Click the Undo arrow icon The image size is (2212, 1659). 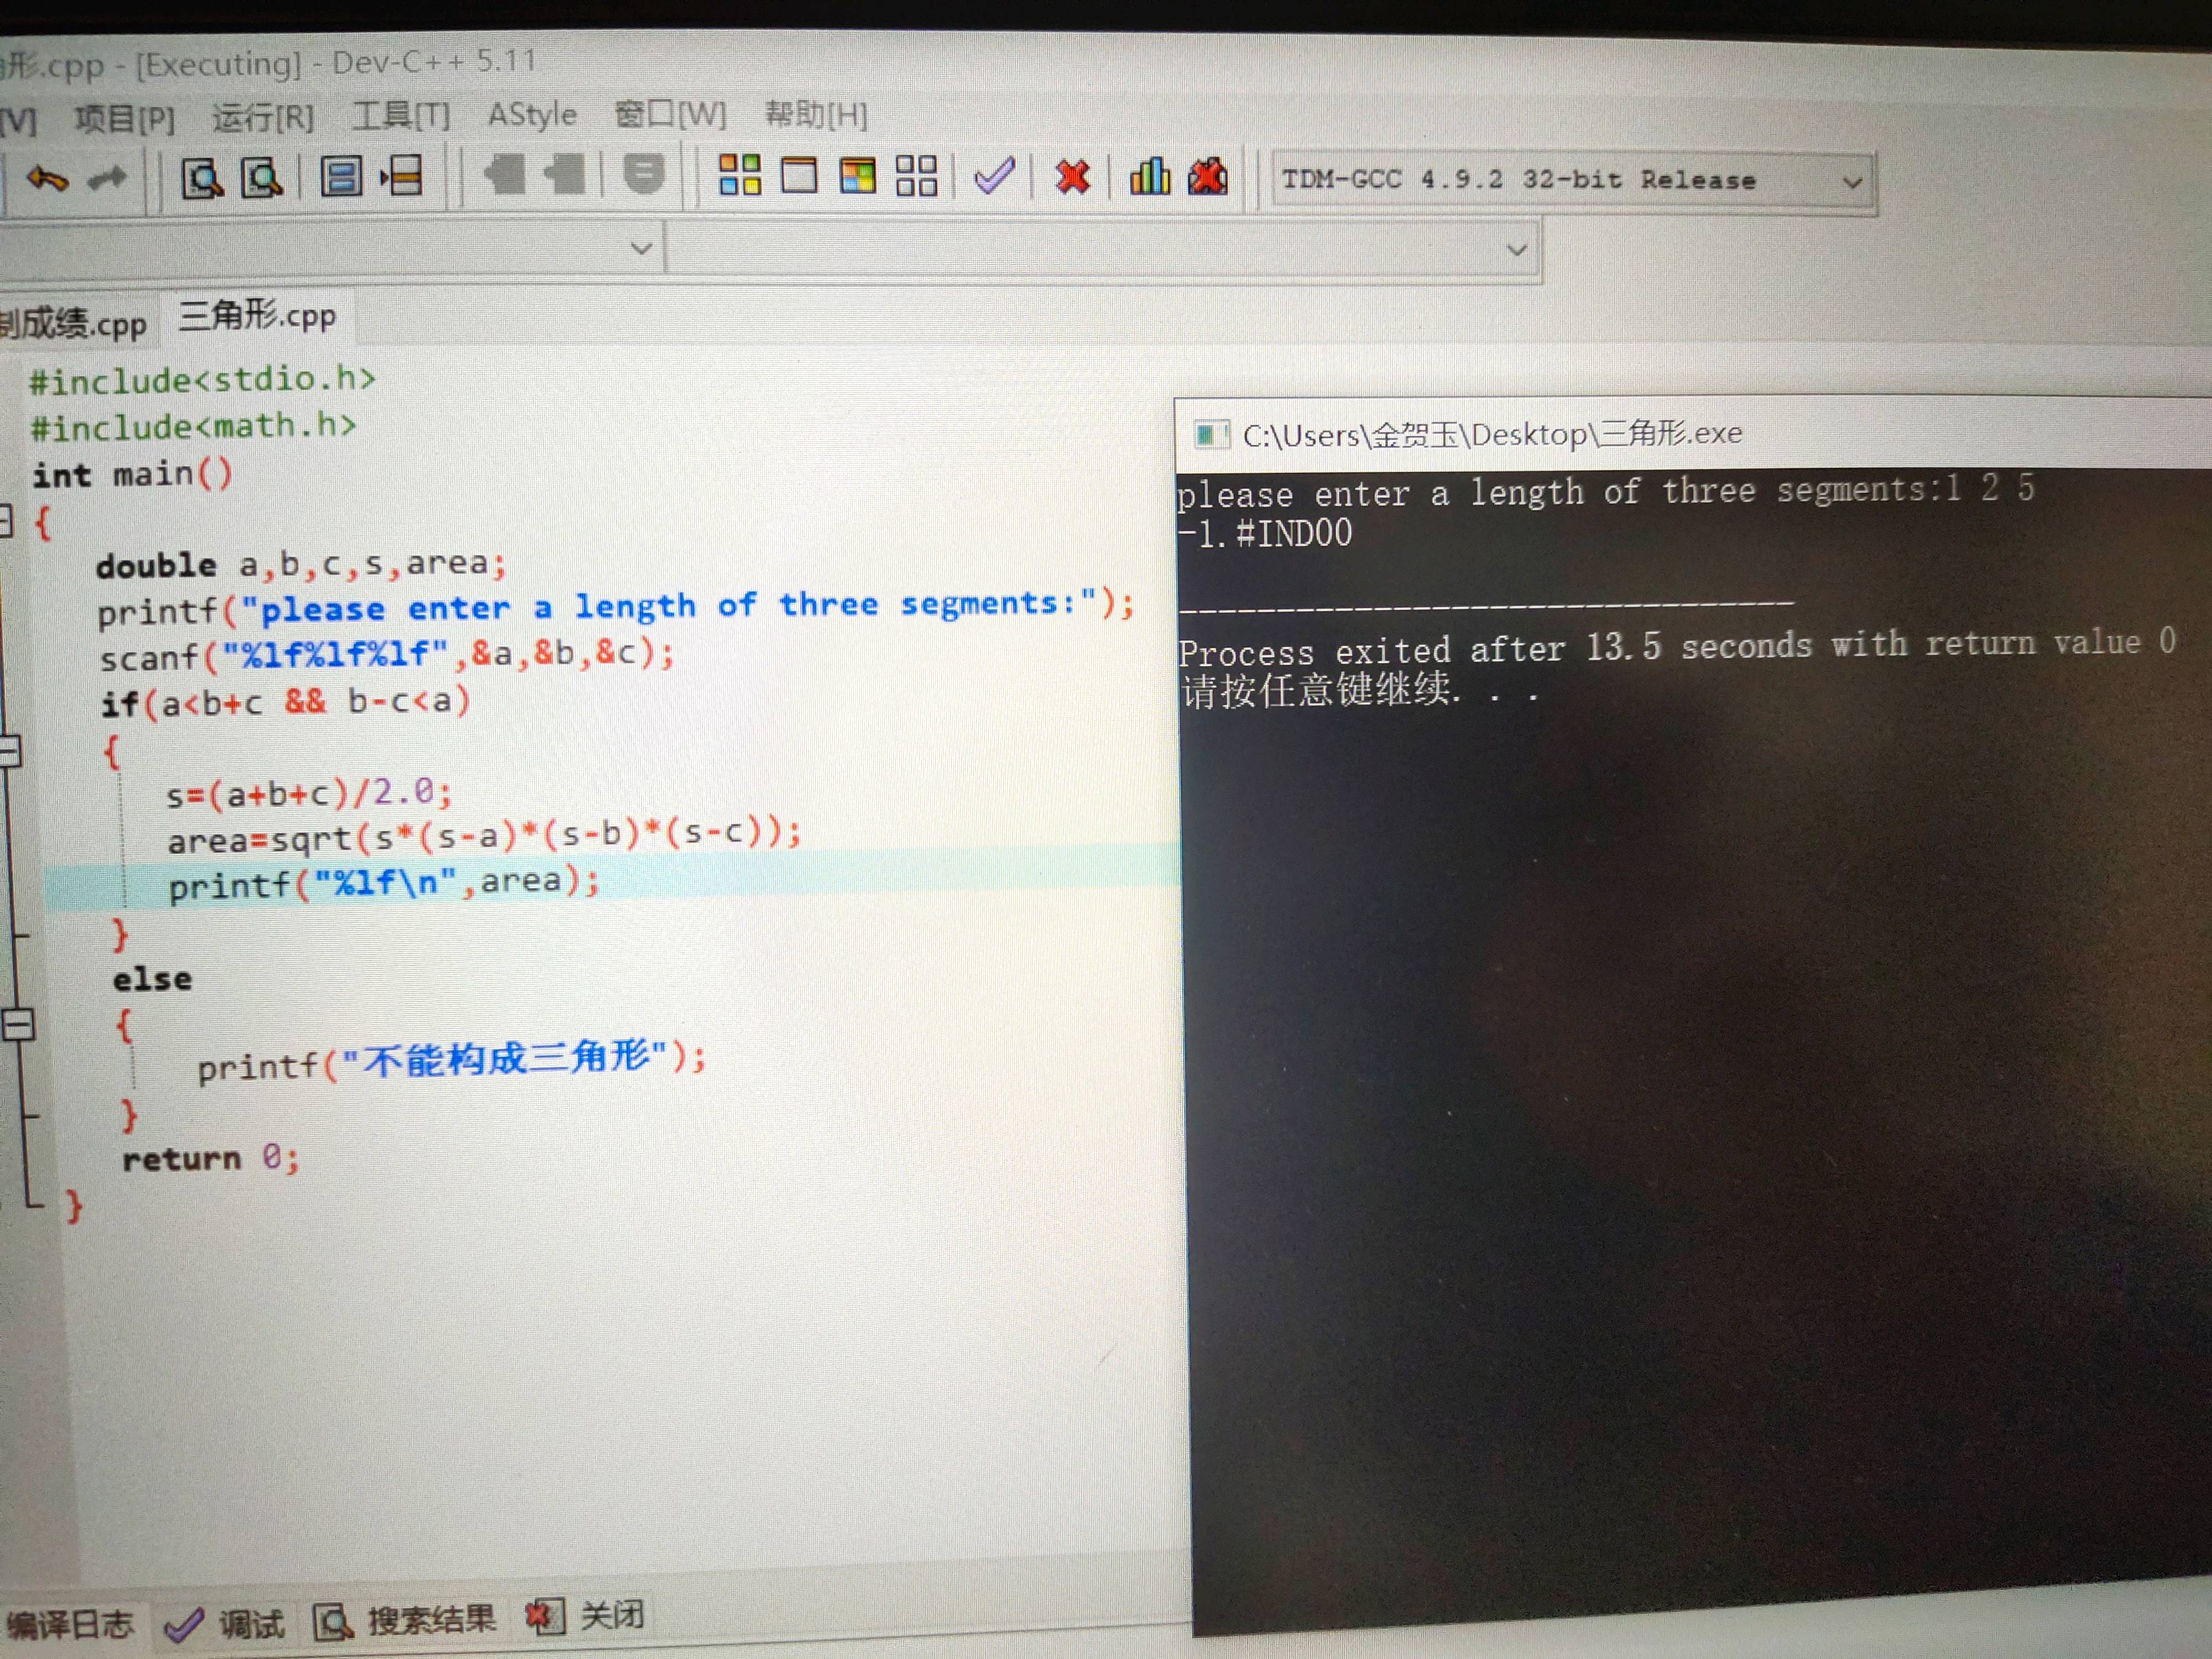coord(47,178)
